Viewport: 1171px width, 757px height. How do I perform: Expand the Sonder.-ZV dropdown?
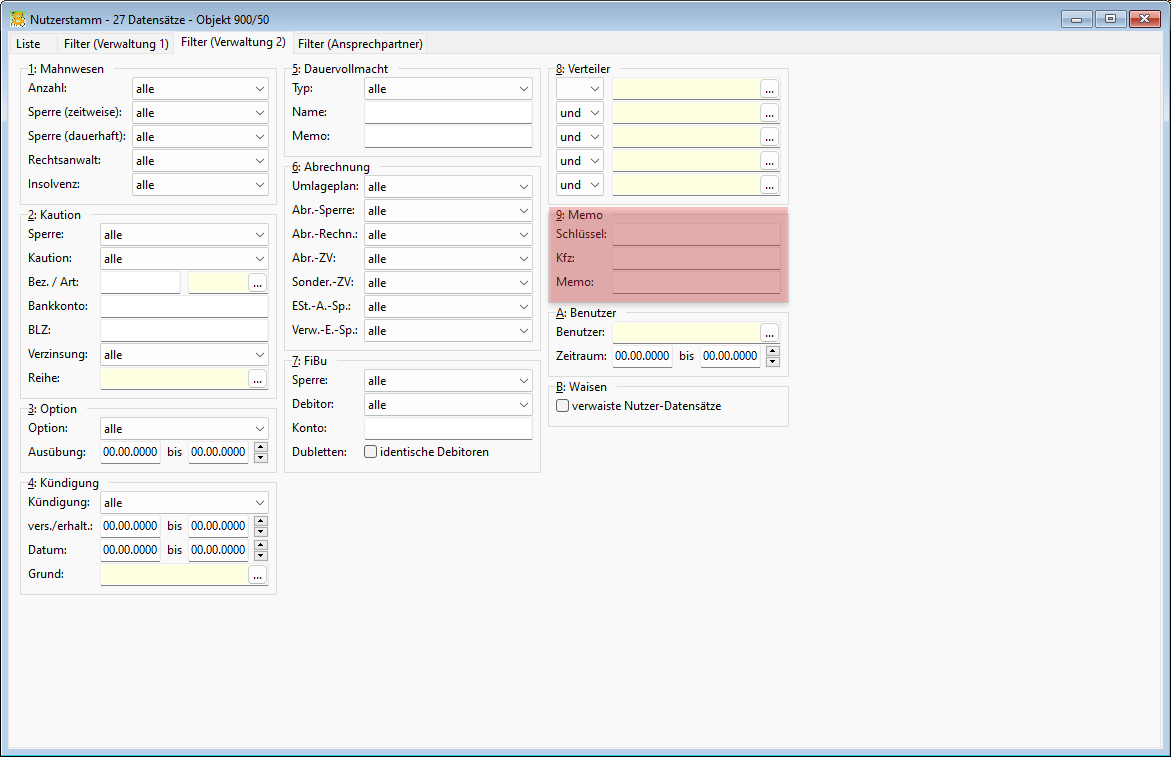[448, 282]
